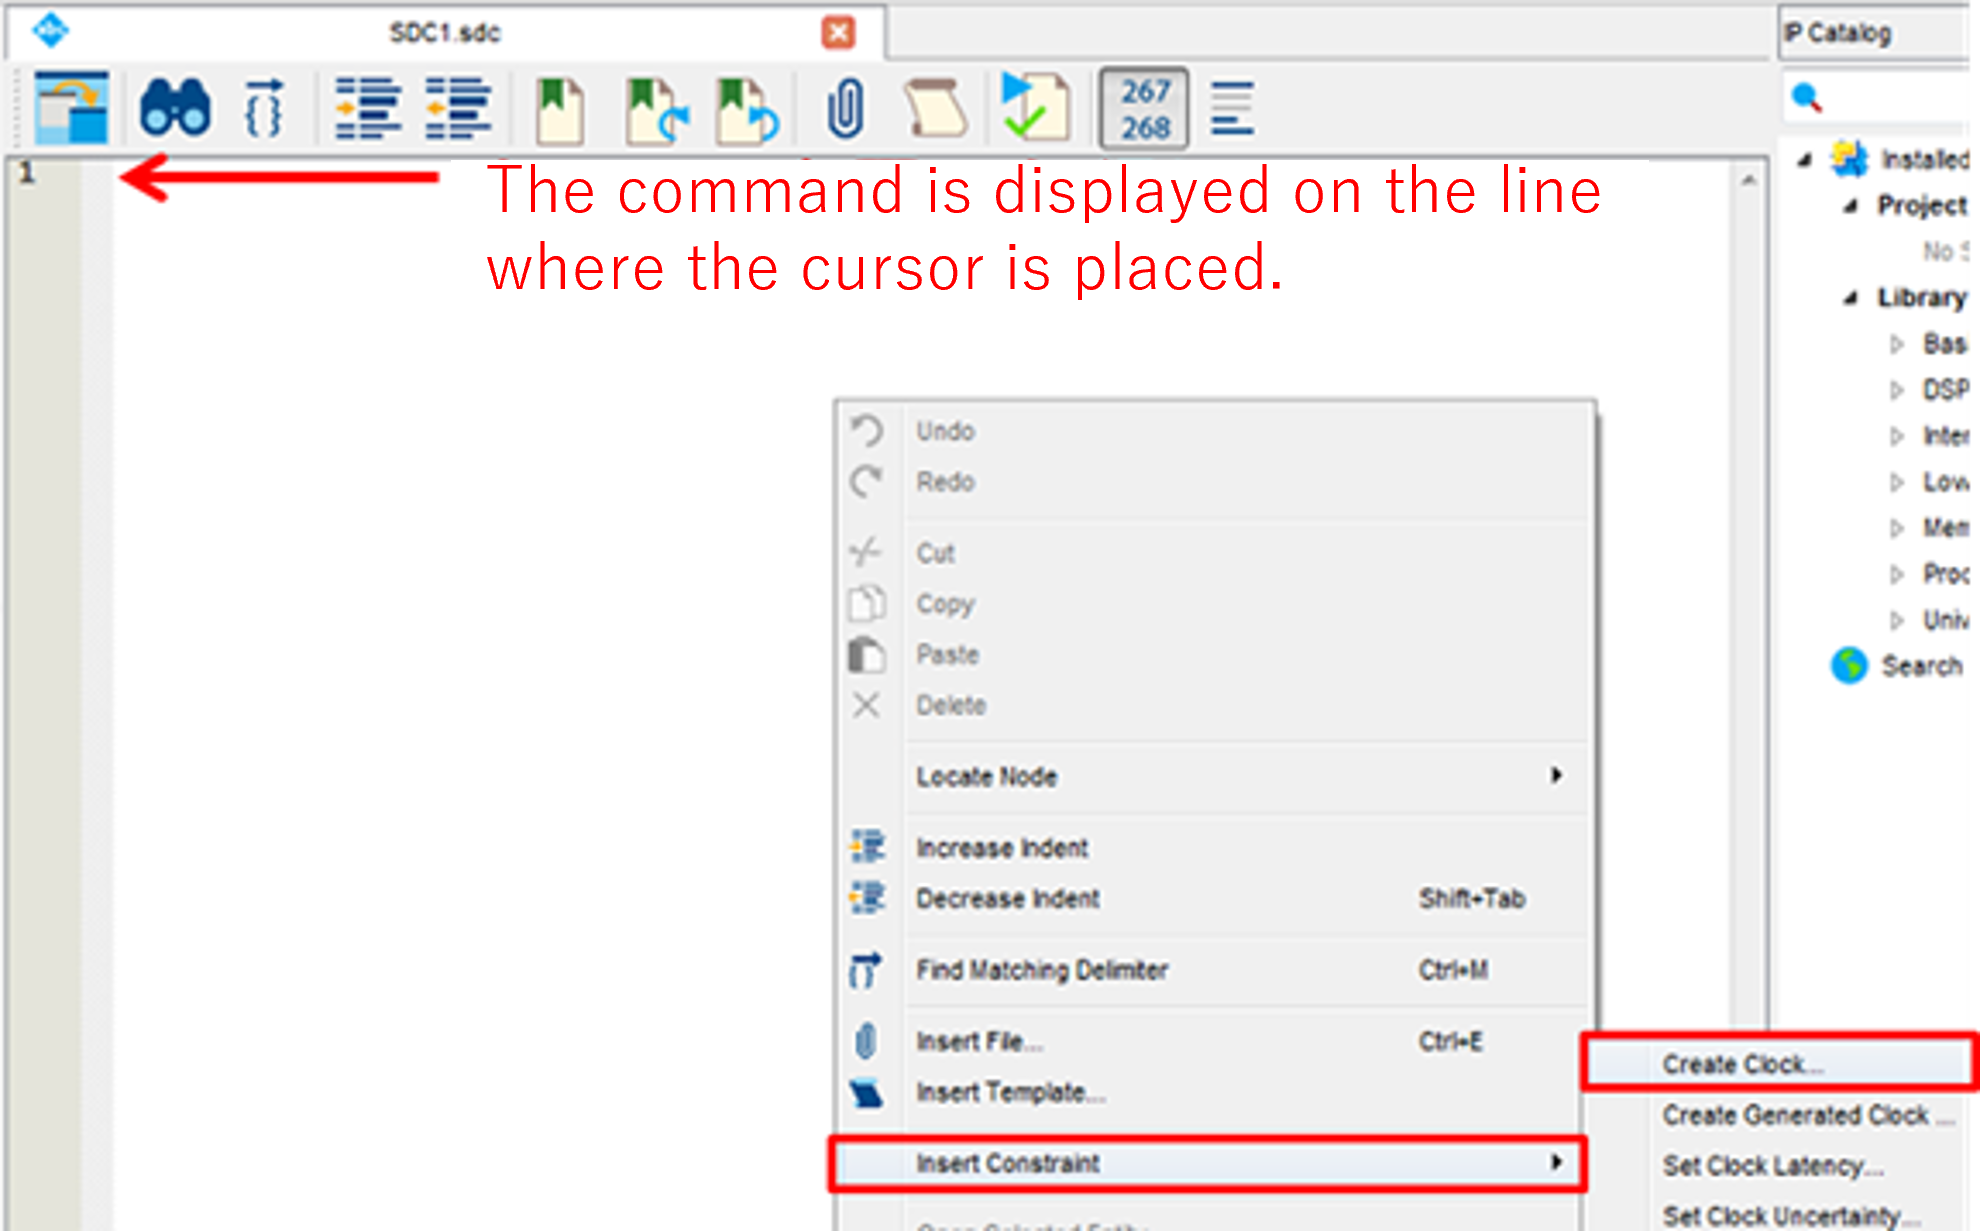Click the Toggle Bookmark toolbar icon
Viewport: 1980px width, 1231px height.
tap(559, 110)
